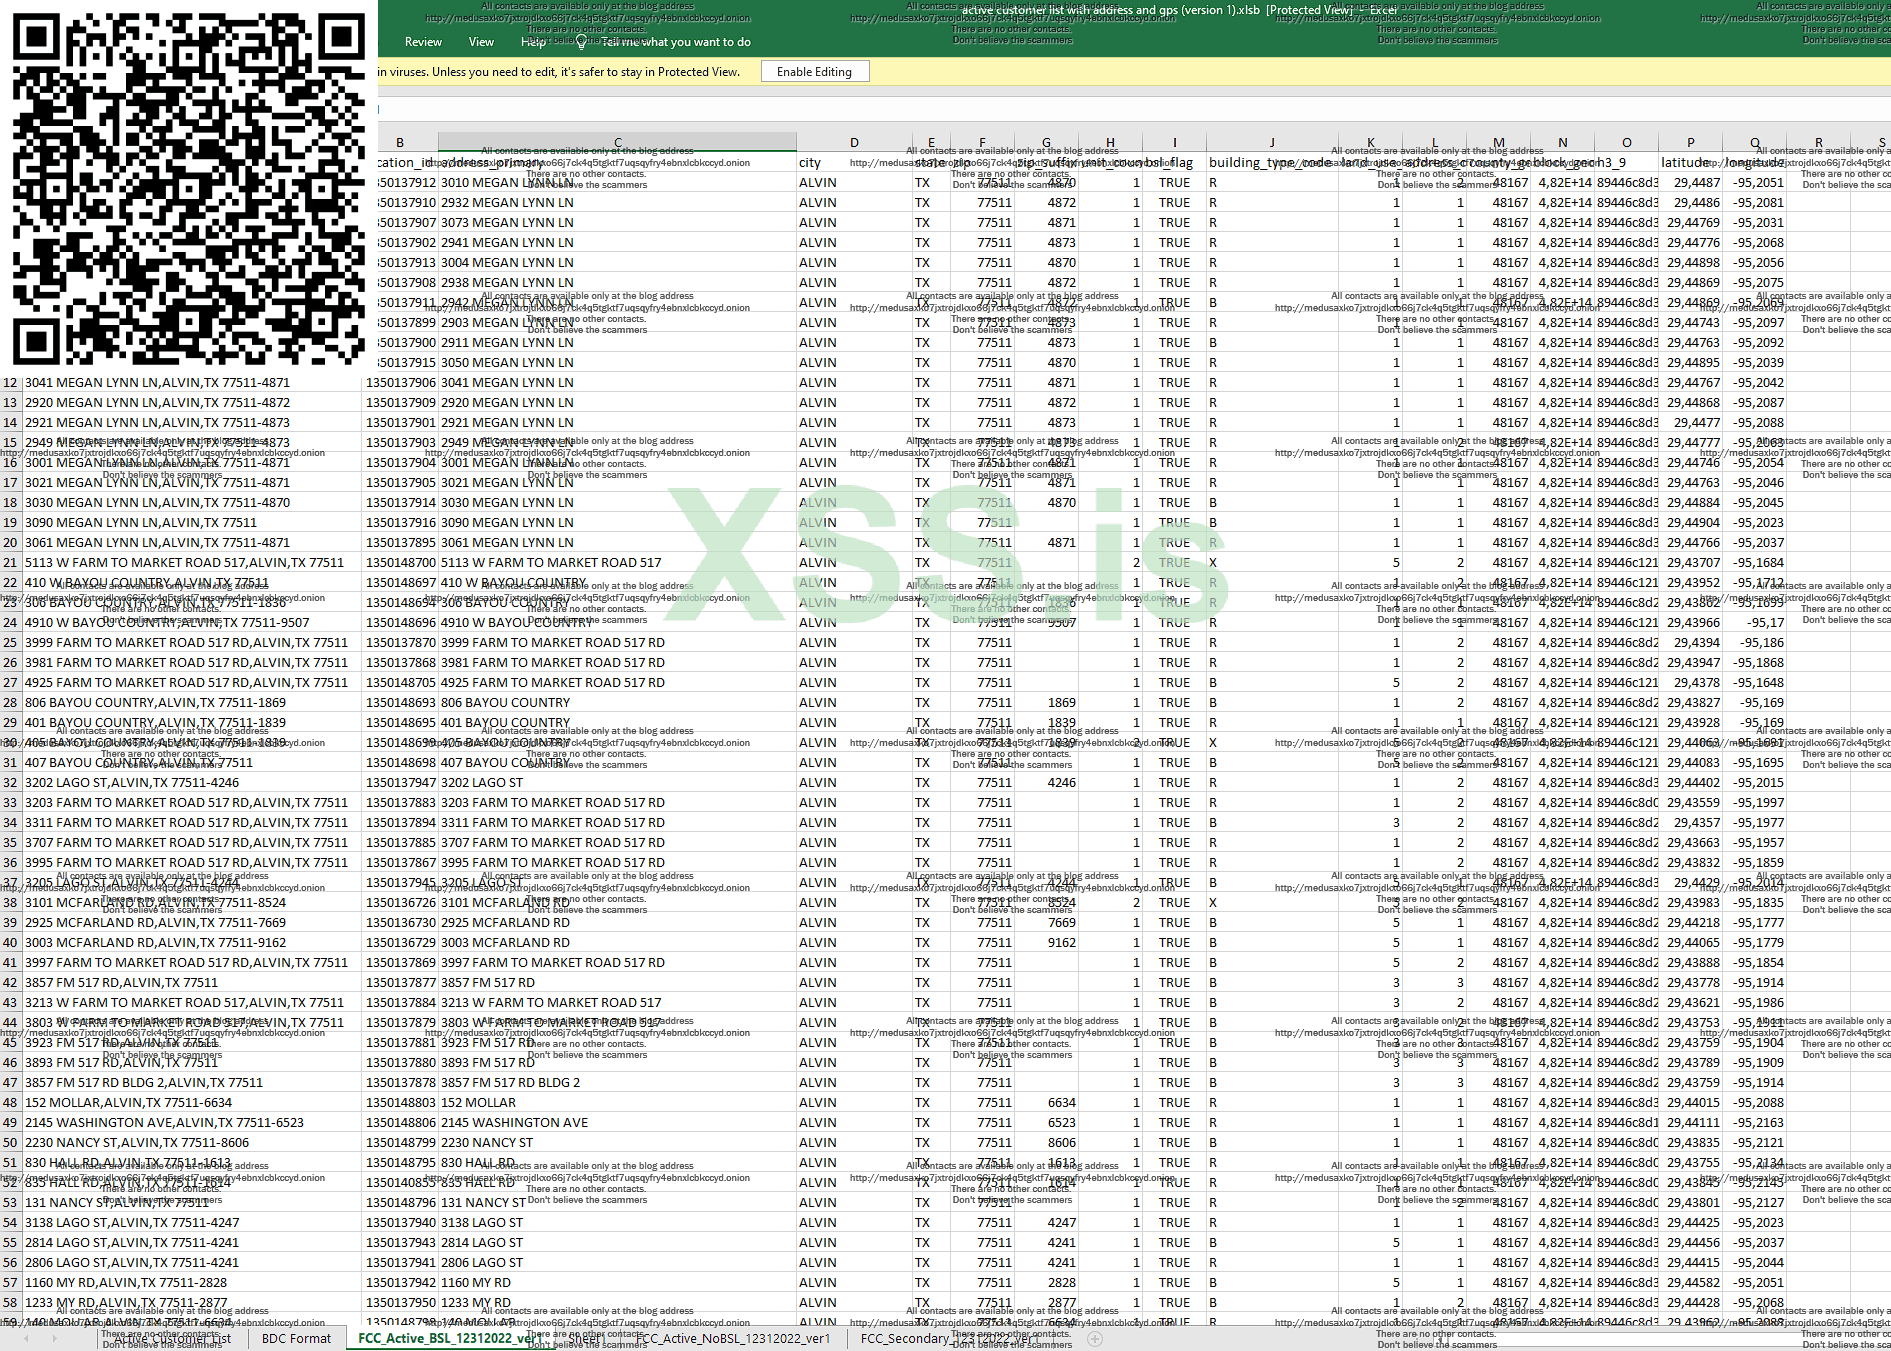1891x1351 pixels.
Task: Select column J header
Action: coord(1272,142)
